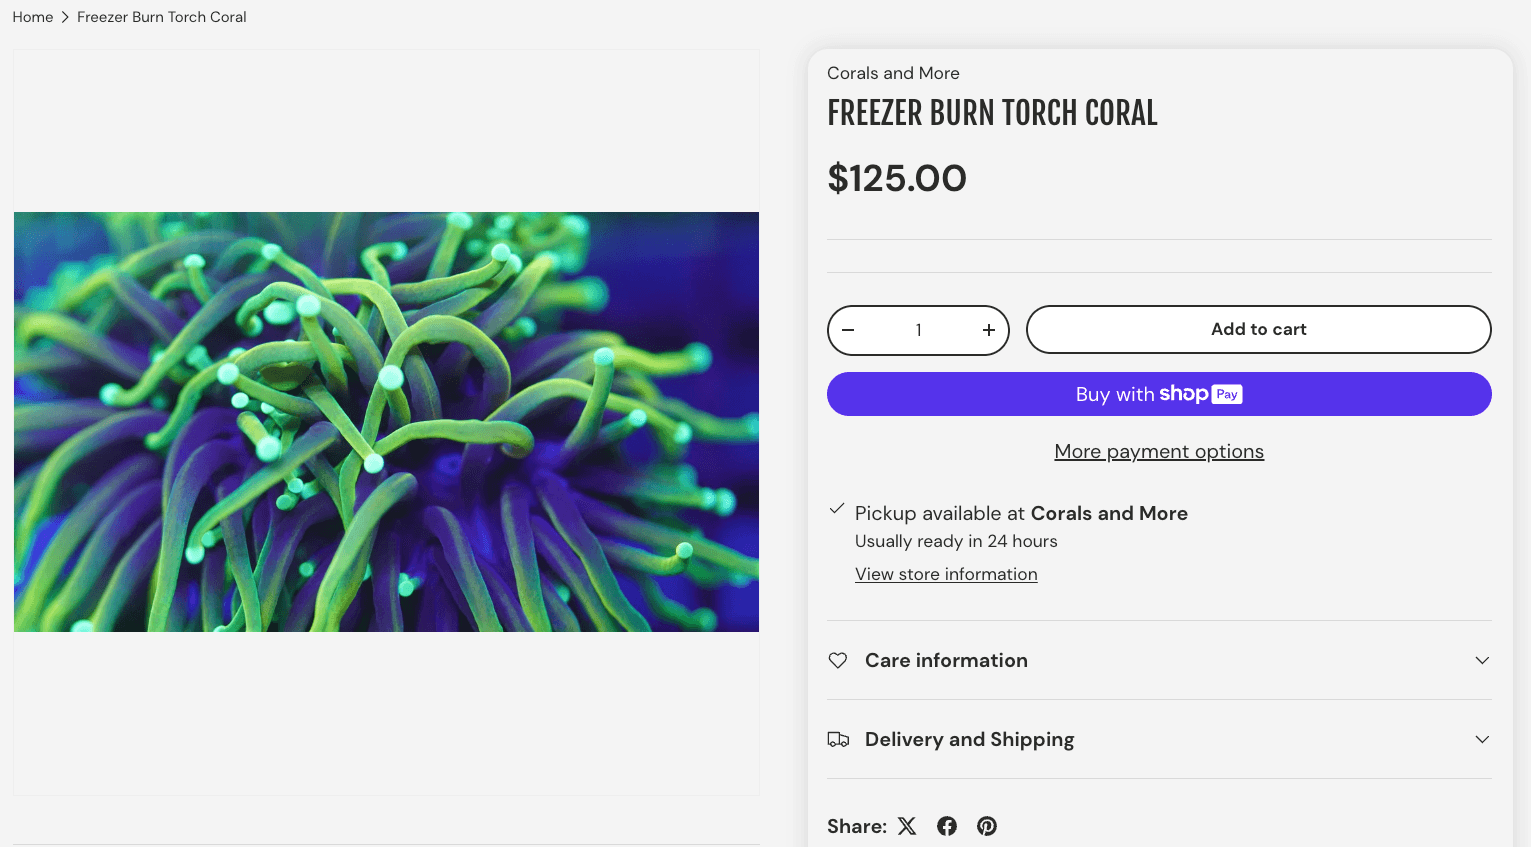
Task: Click the heart icon beside Care information
Action: point(838,660)
